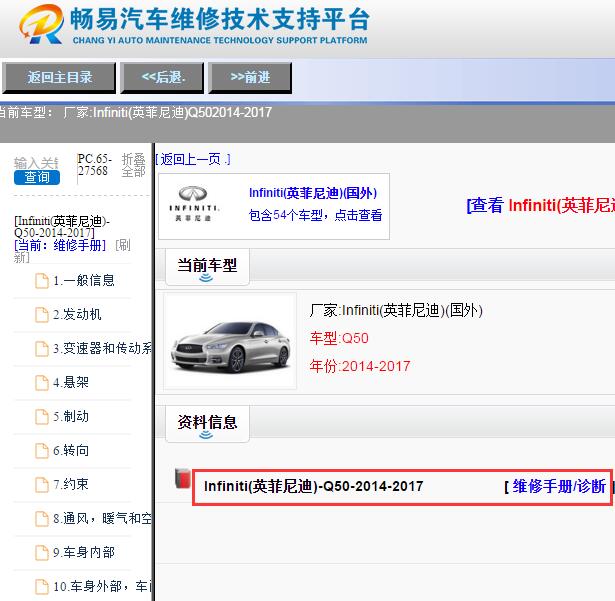This screenshot has height=601, width=615.
Task: Click the page icon beside 8.通风
Action: point(42,519)
